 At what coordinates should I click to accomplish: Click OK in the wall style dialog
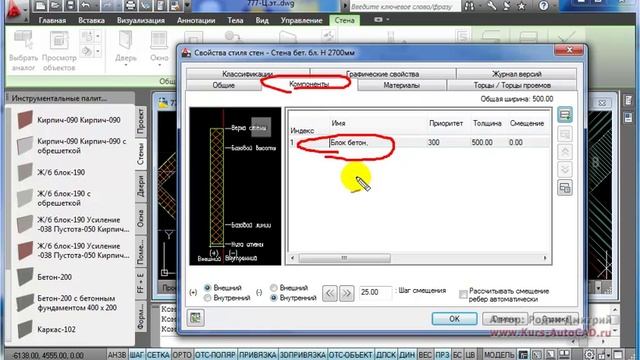pos(454,319)
